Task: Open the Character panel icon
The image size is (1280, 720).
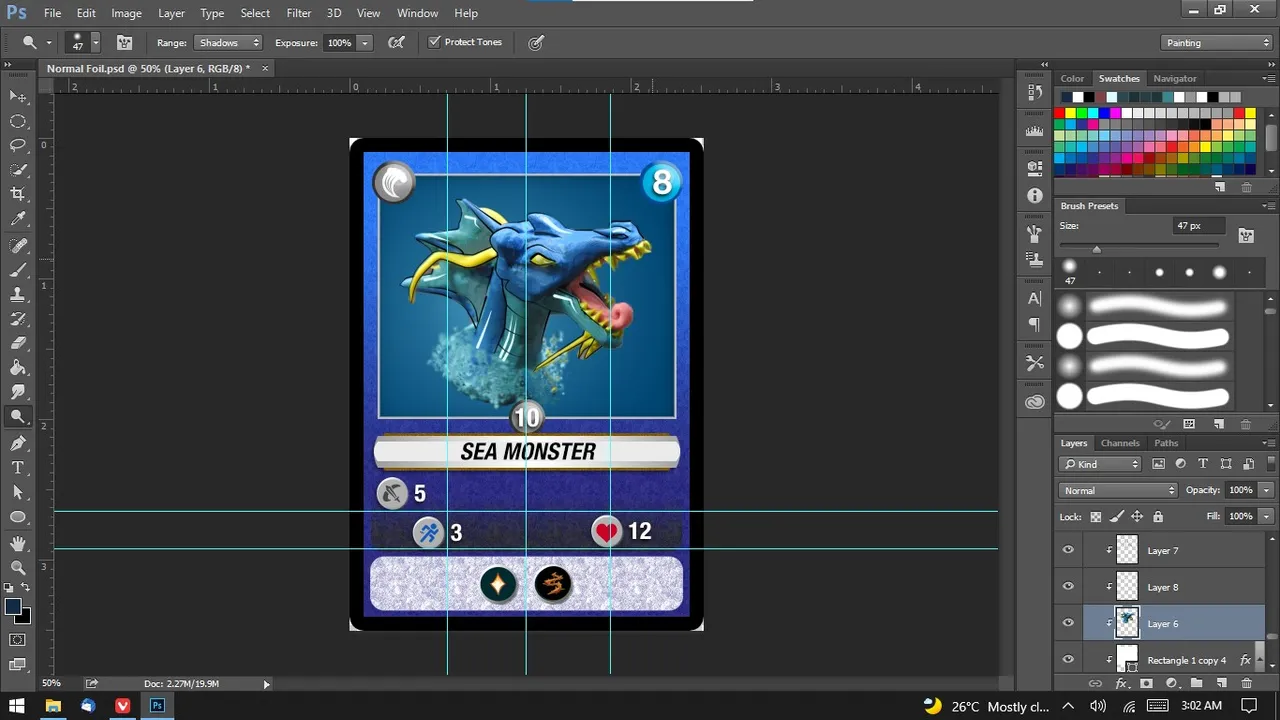Action: pyautogui.click(x=1035, y=298)
